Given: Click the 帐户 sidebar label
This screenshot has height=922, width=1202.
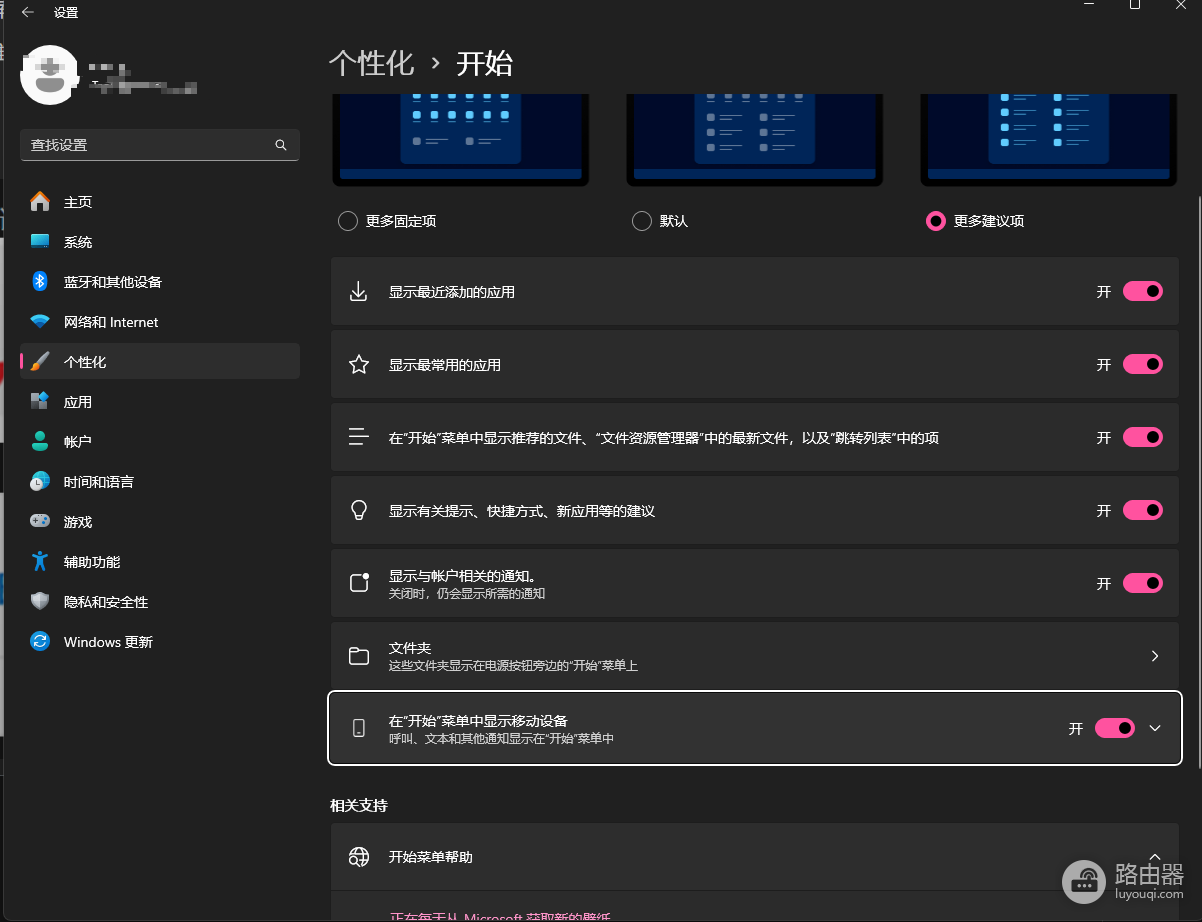Looking at the screenshot, I should click(78, 442).
